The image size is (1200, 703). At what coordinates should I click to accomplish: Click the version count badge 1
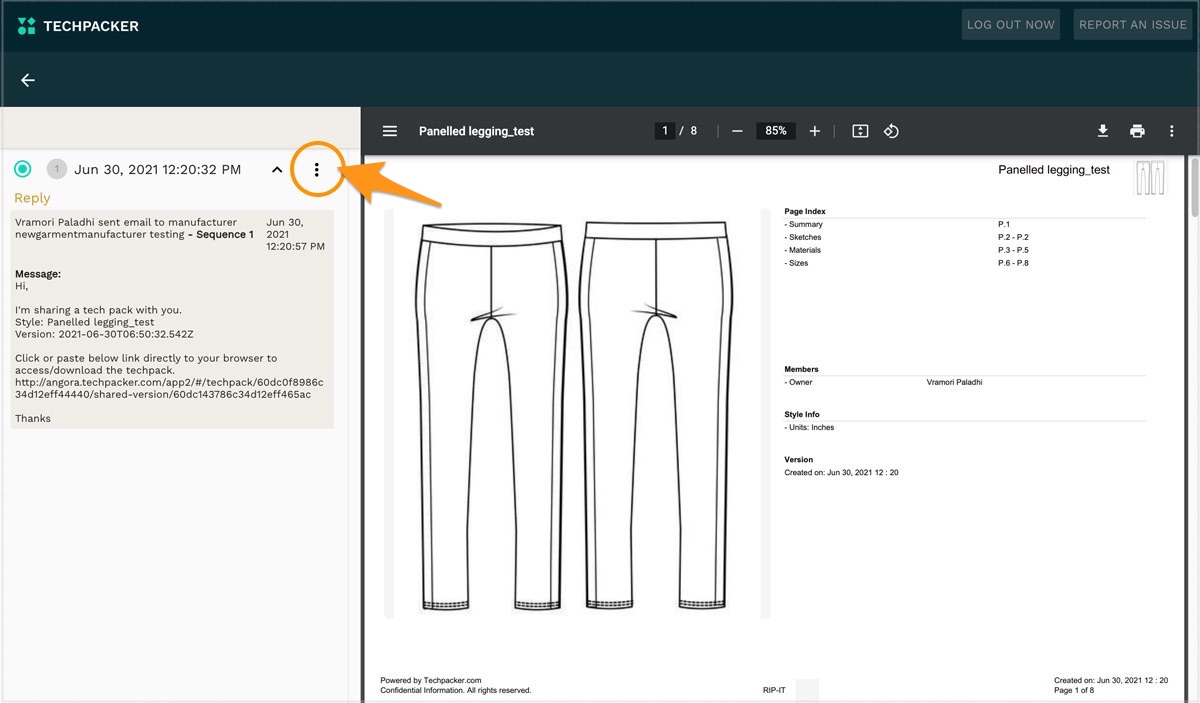[x=57, y=169]
